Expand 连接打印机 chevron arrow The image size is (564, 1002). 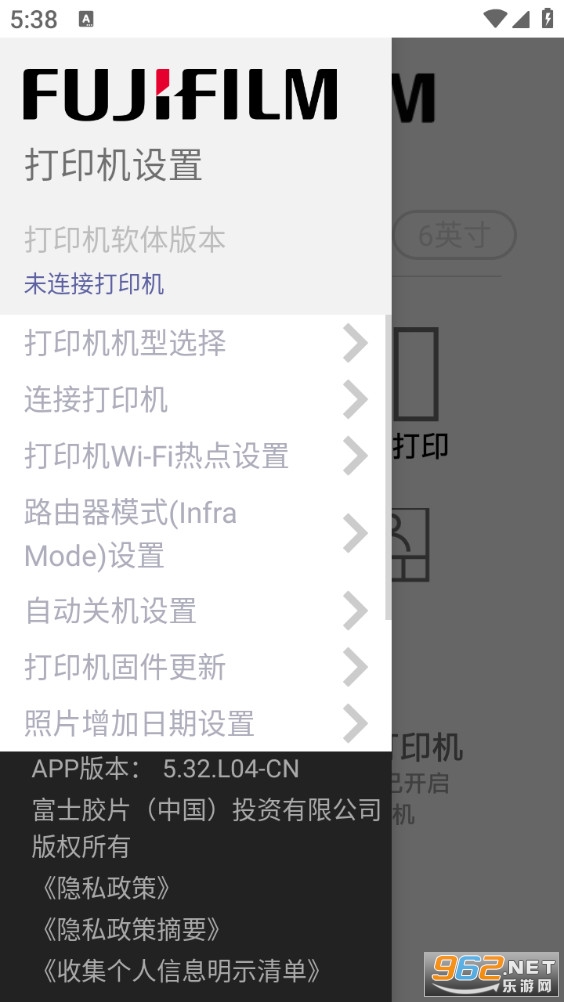pyautogui.click(x=355, y=399)
